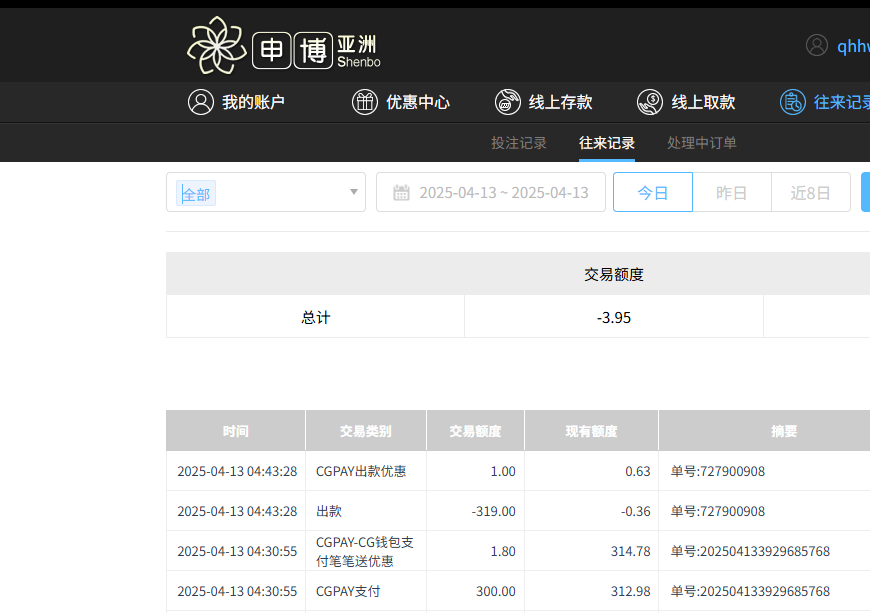Click the Shenbo flower logo
This screenshot has height=613, width=870.
click(x=218, y=44)
